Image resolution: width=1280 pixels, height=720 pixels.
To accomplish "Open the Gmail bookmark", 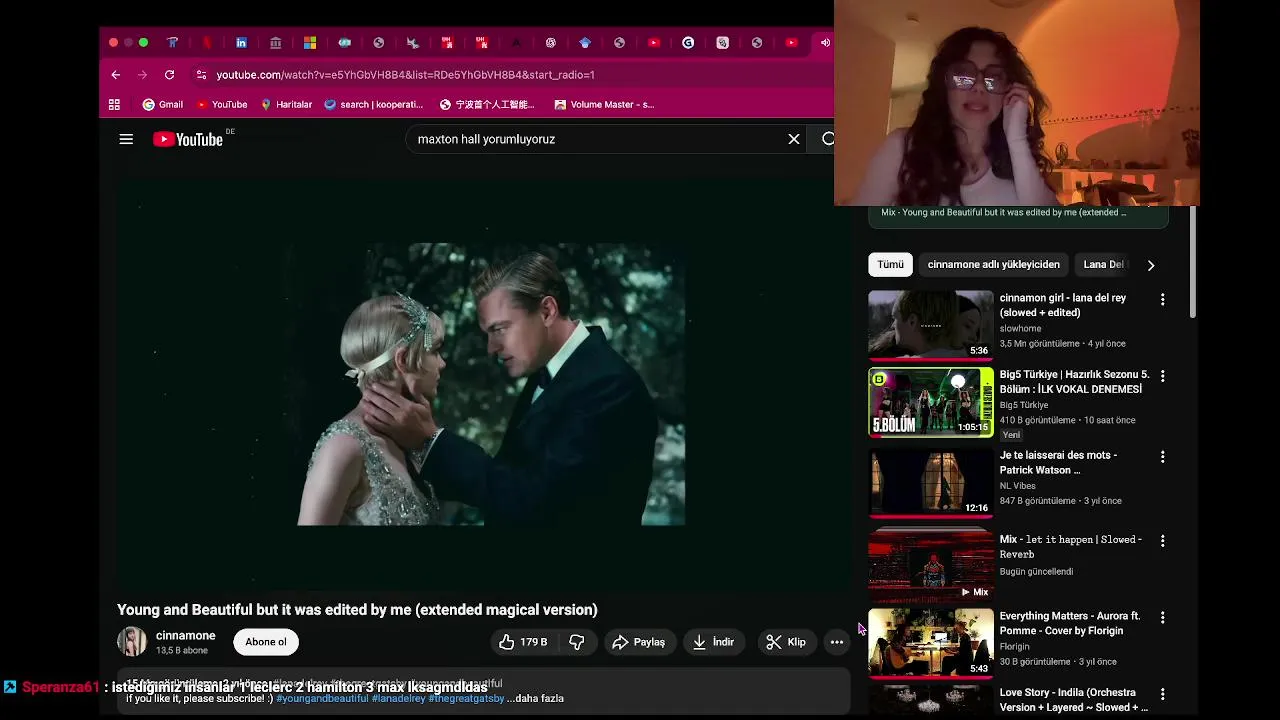I will pyautogui.click(x=163, y=104).
